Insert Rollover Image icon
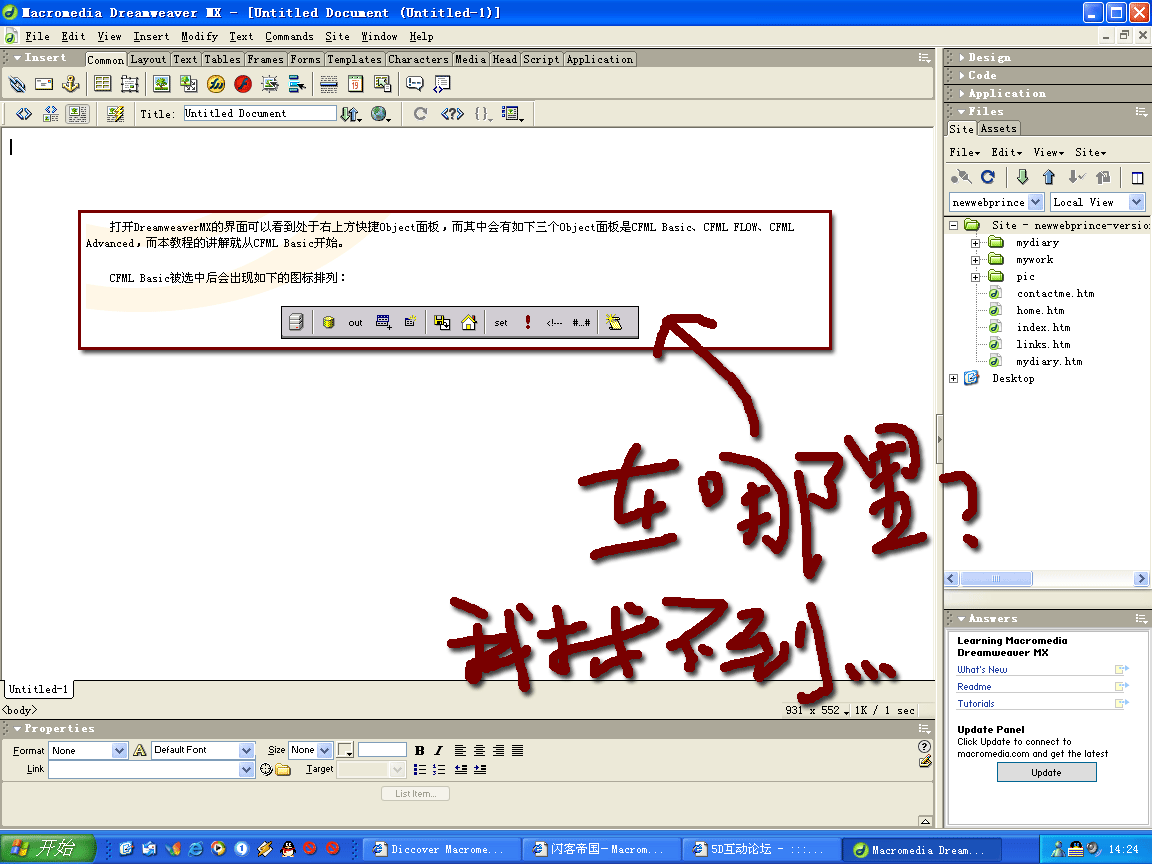 [270, 84]
